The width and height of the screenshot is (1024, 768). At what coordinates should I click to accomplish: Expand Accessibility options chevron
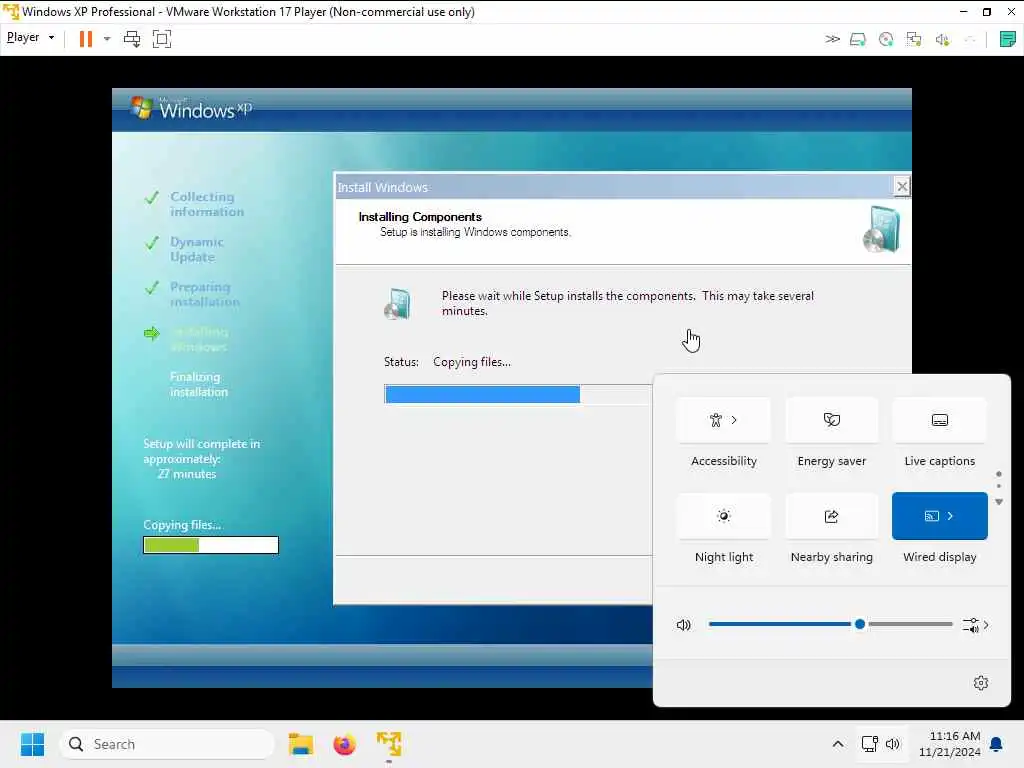pos(734,420)
